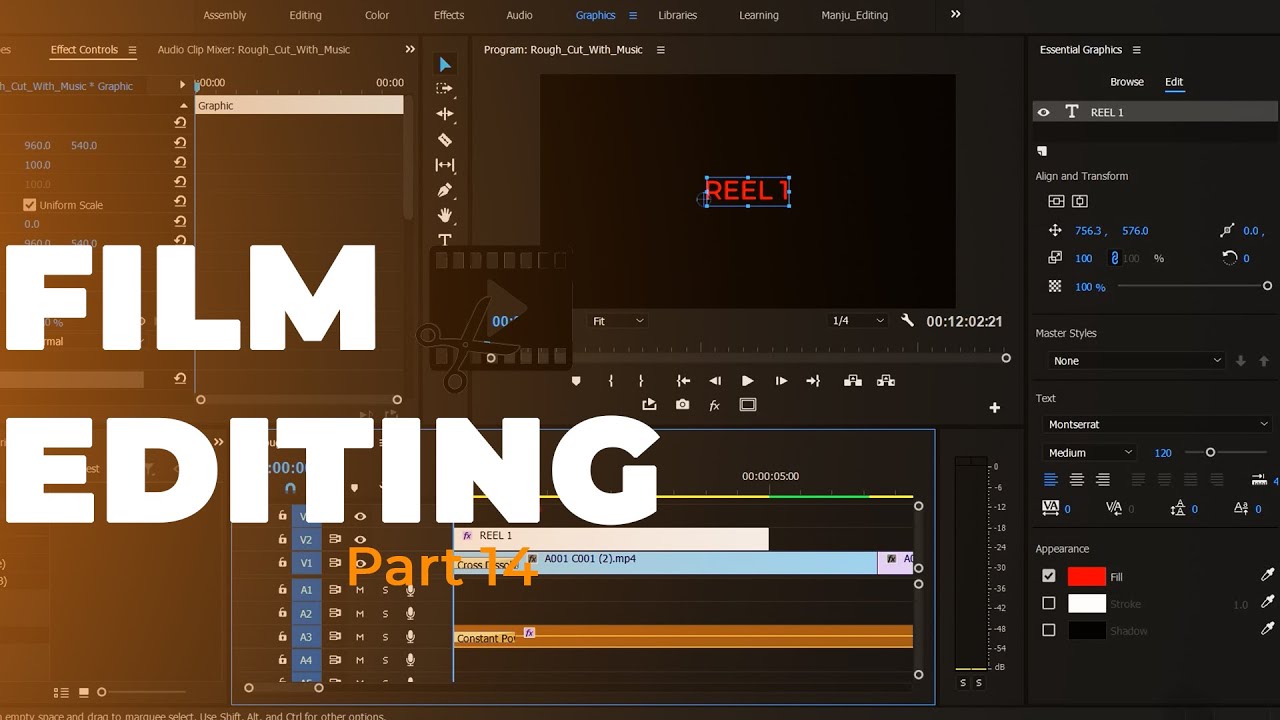Open workspace overflow chevrons menu
Viewport: 1280px width, 720px height.
[x=956, y=14]
